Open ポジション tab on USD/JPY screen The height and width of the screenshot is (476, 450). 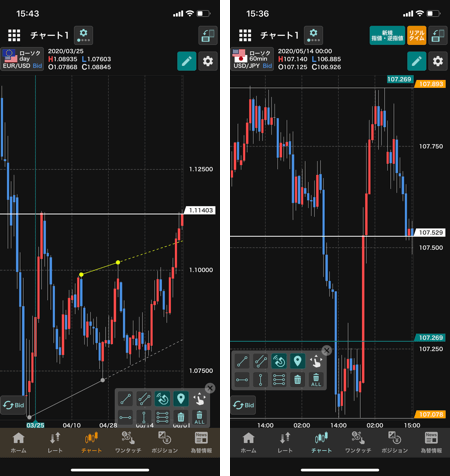coord(395,443)
